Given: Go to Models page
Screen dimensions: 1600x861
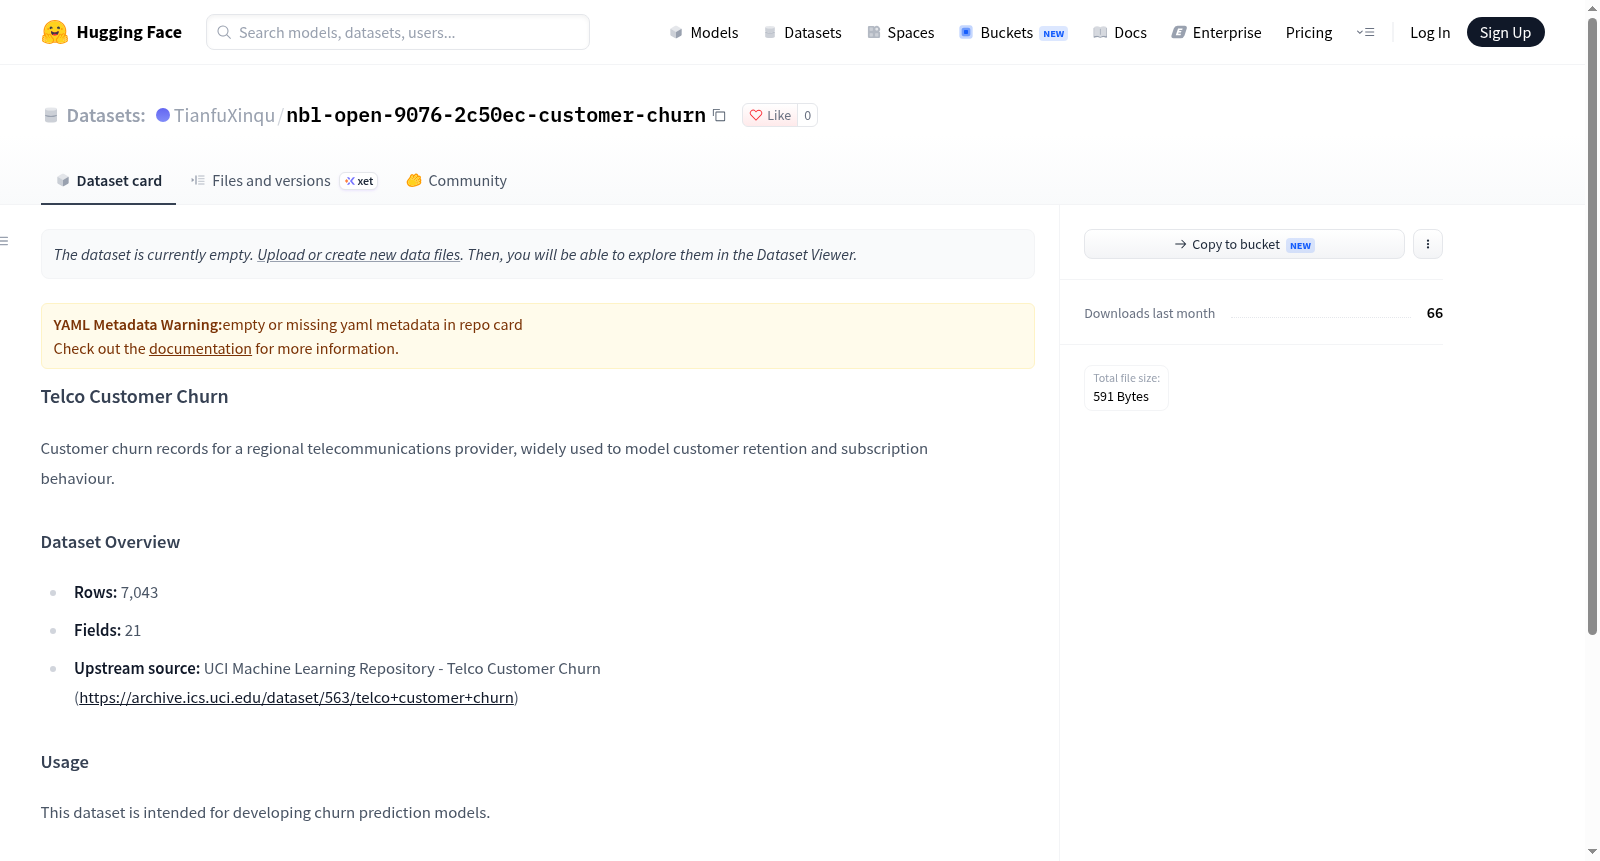Looking at the screenshot, I should [x=704, y=32].
